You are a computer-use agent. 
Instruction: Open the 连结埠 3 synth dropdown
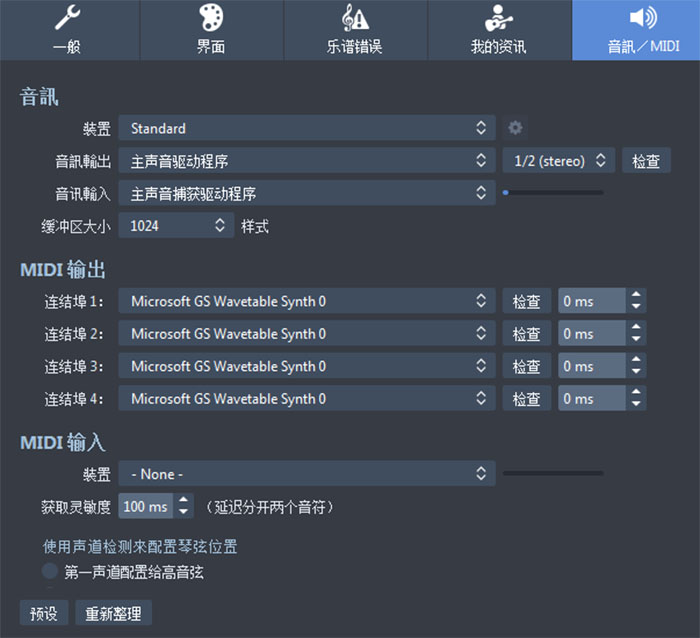click(307, 366)
